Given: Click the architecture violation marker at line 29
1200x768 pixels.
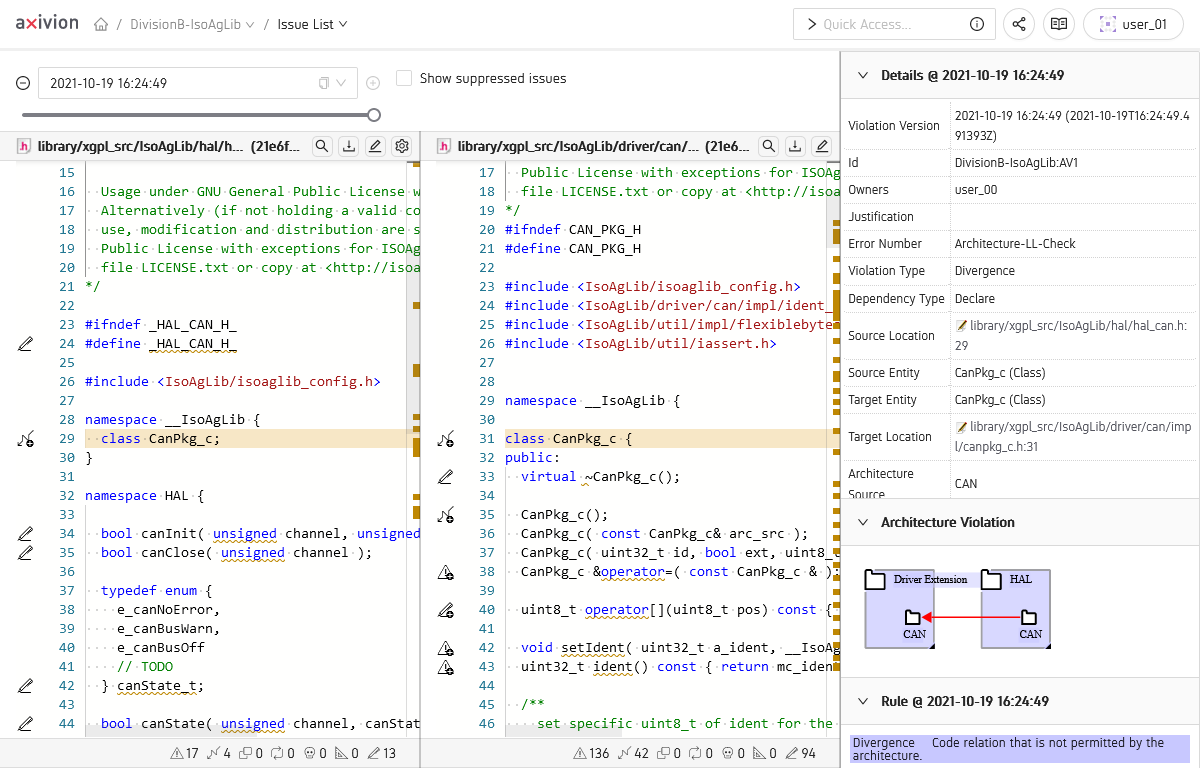Looking at the screenshot, I should click(26, 439).
